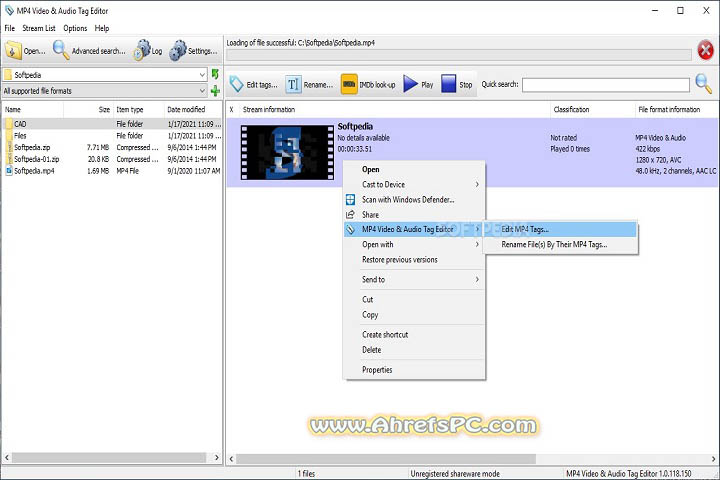
Task: Click Windows Defender shield icon in context menu
Action: click(x=350, y=200)
